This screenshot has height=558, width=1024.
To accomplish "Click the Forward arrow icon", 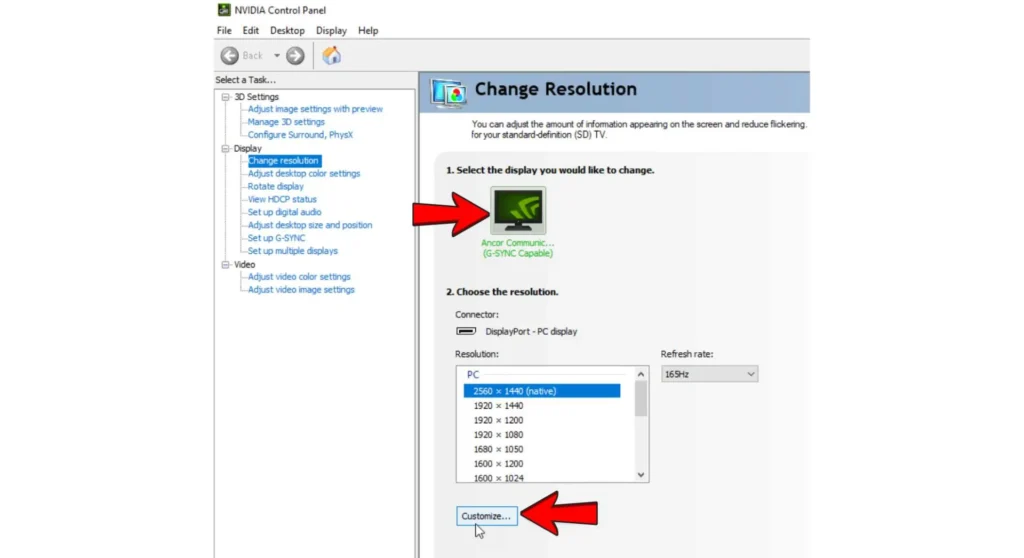I will tap(295, 56).
